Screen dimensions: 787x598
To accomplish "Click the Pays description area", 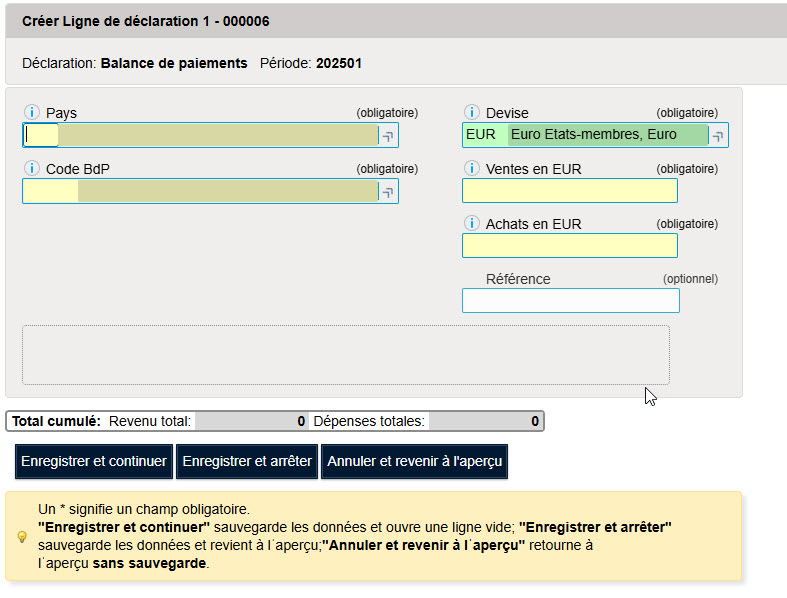I will point(218,136).
